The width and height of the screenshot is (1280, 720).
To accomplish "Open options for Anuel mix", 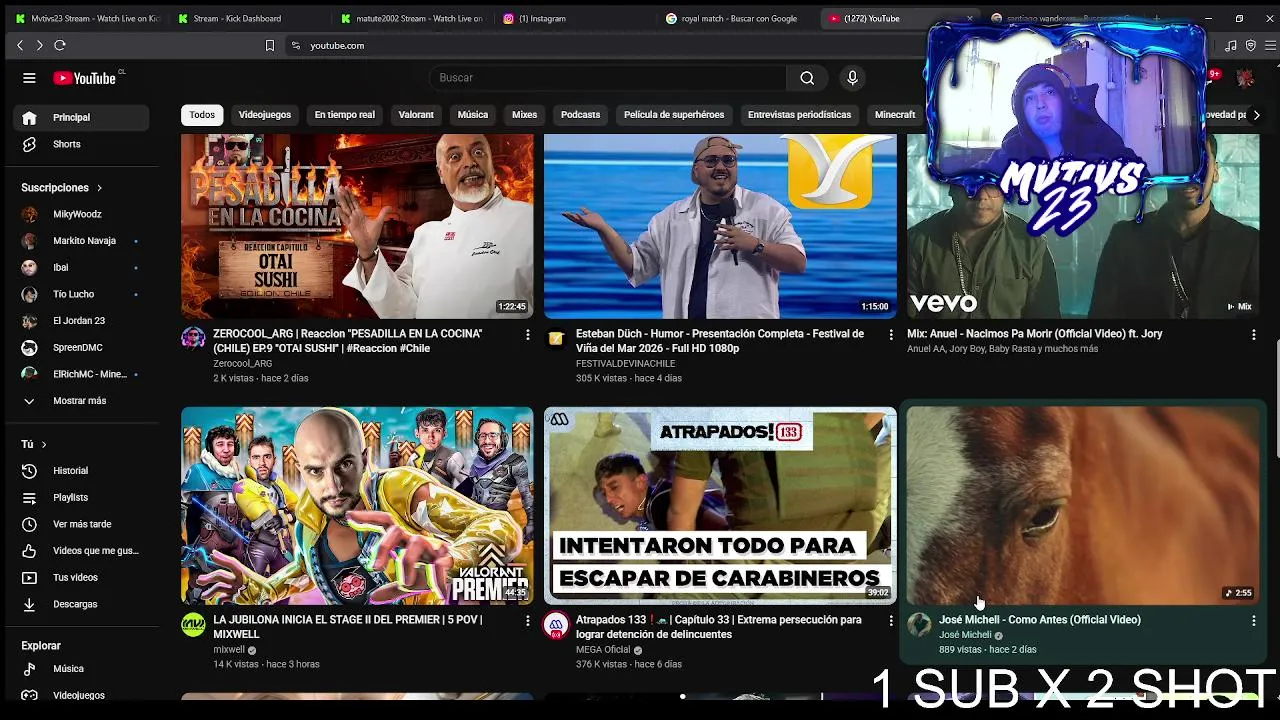I will [x=1253, y=335].
